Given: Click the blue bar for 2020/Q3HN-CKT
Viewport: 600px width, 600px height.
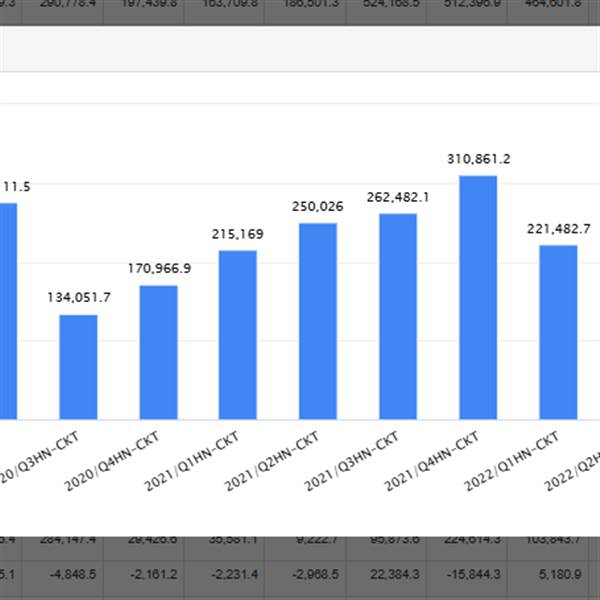Looking at the screenshot, I should [x=78, y=367].
